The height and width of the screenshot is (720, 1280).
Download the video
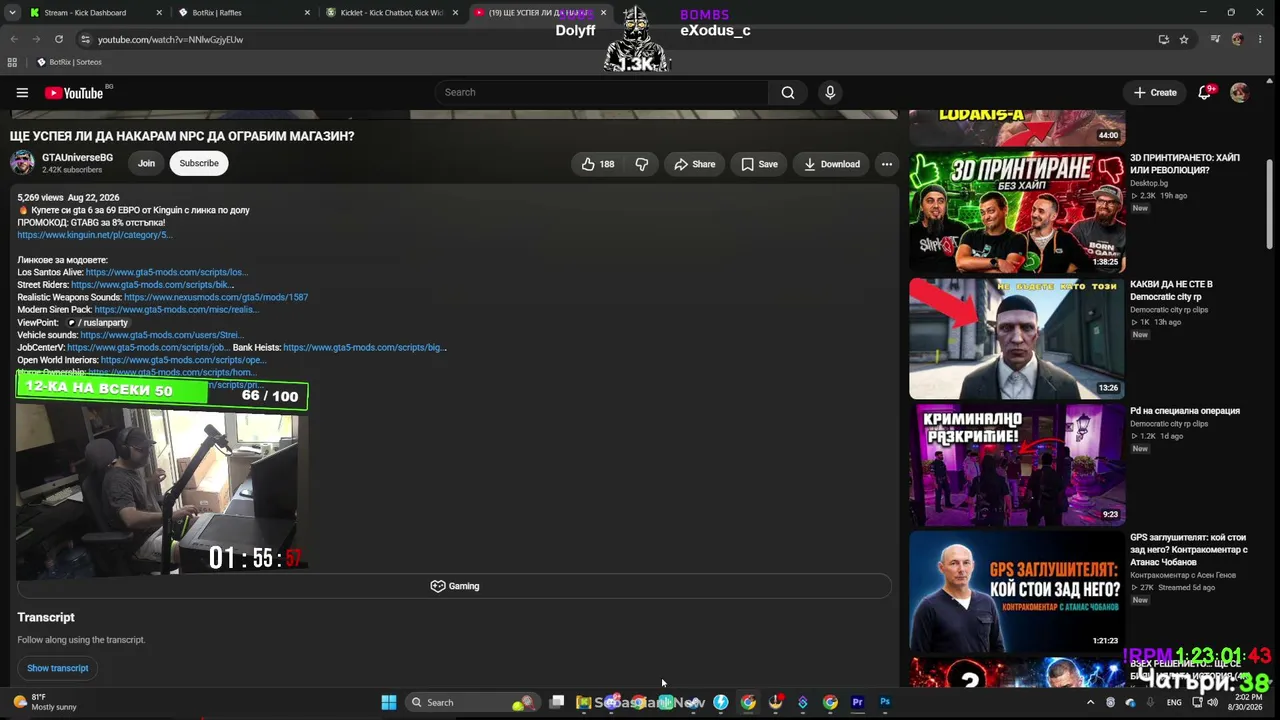tap(832, 164)
